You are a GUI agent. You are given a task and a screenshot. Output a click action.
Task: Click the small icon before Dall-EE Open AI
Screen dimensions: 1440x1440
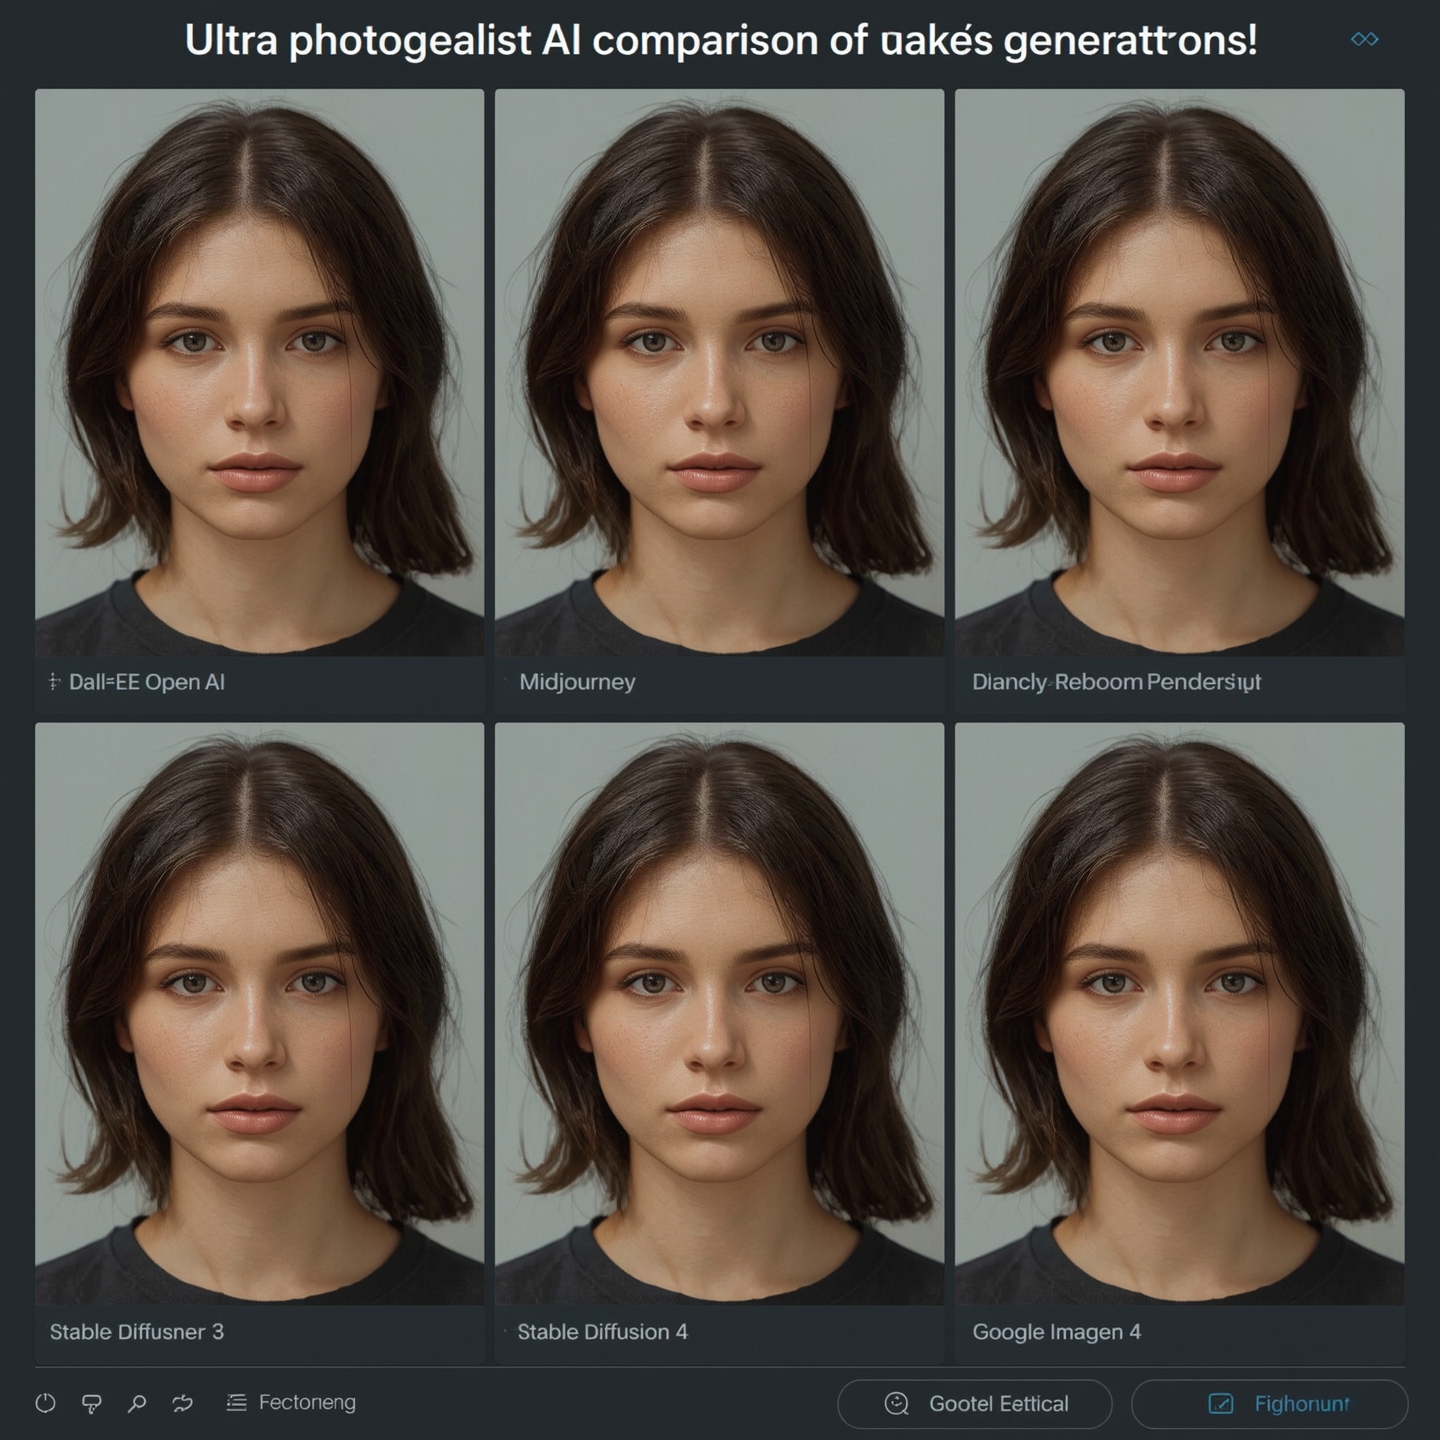[x=54, y=682]
